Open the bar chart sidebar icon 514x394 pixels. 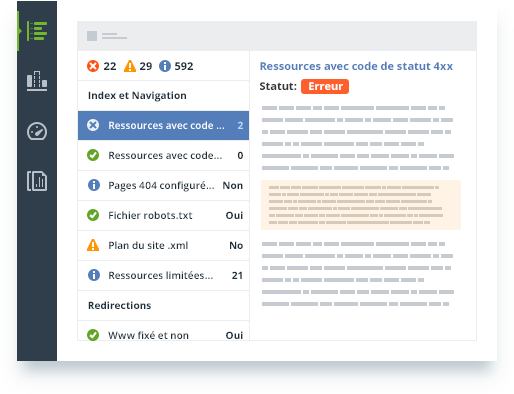point(37,81)
